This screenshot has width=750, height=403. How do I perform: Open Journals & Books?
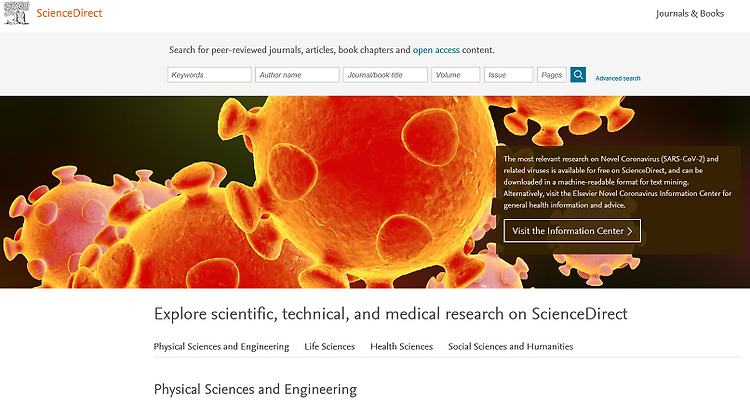click(690, 13)
